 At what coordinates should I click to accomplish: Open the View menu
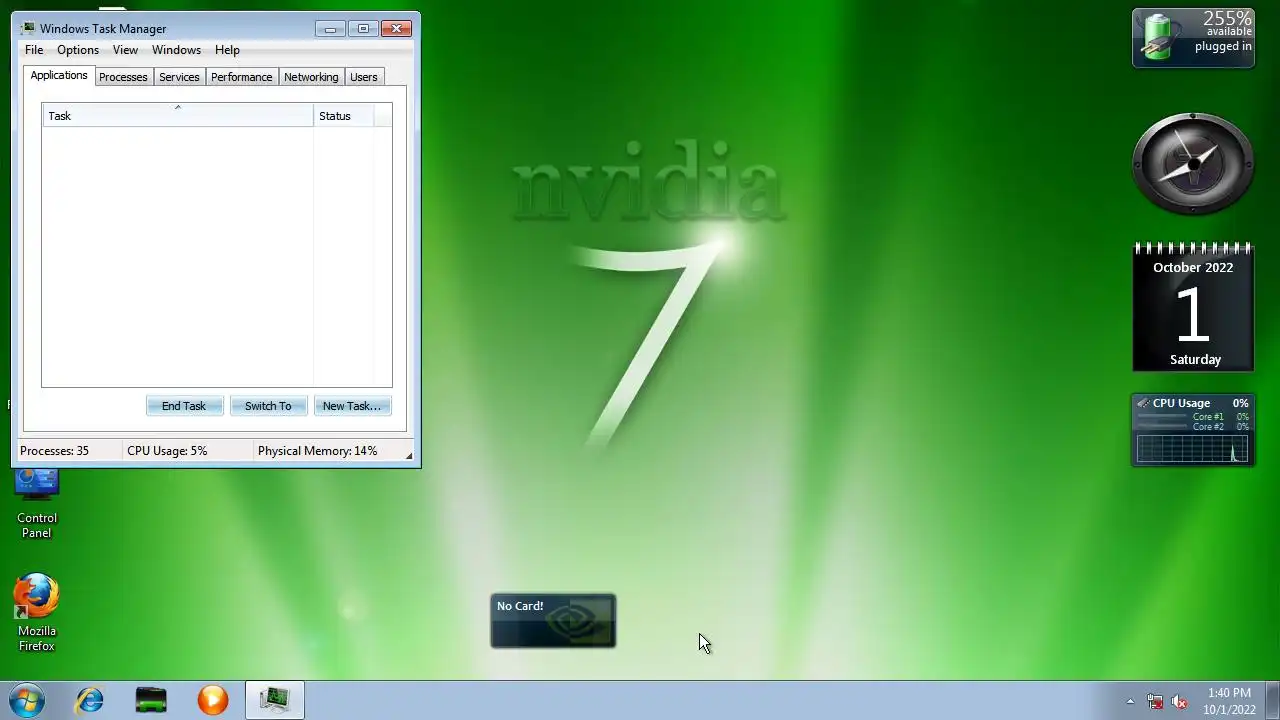click(x=125, y=50)
